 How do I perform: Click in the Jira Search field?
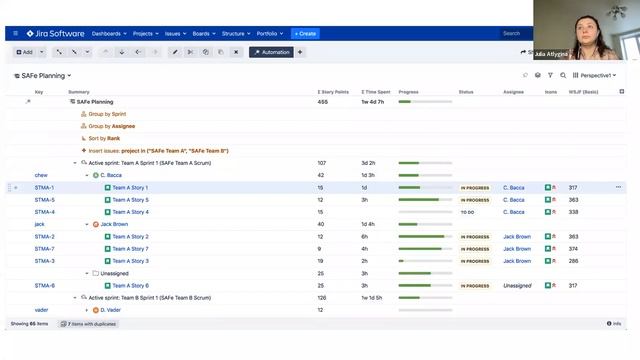516,33
